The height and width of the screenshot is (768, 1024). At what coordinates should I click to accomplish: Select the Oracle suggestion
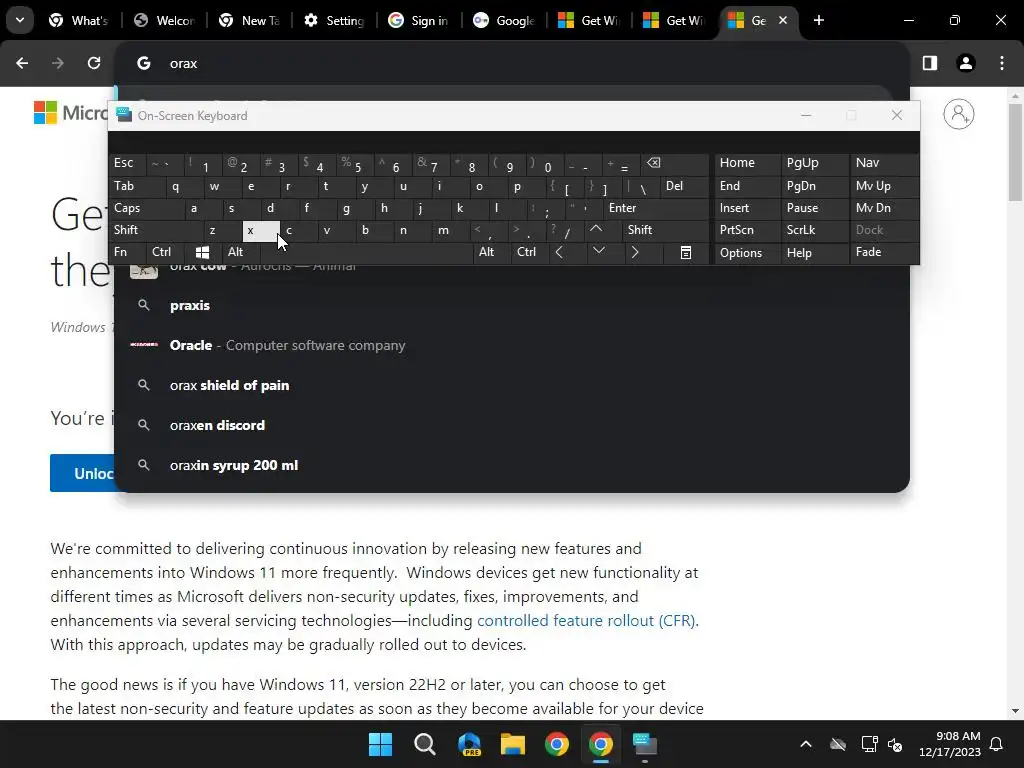click(511, 345)
